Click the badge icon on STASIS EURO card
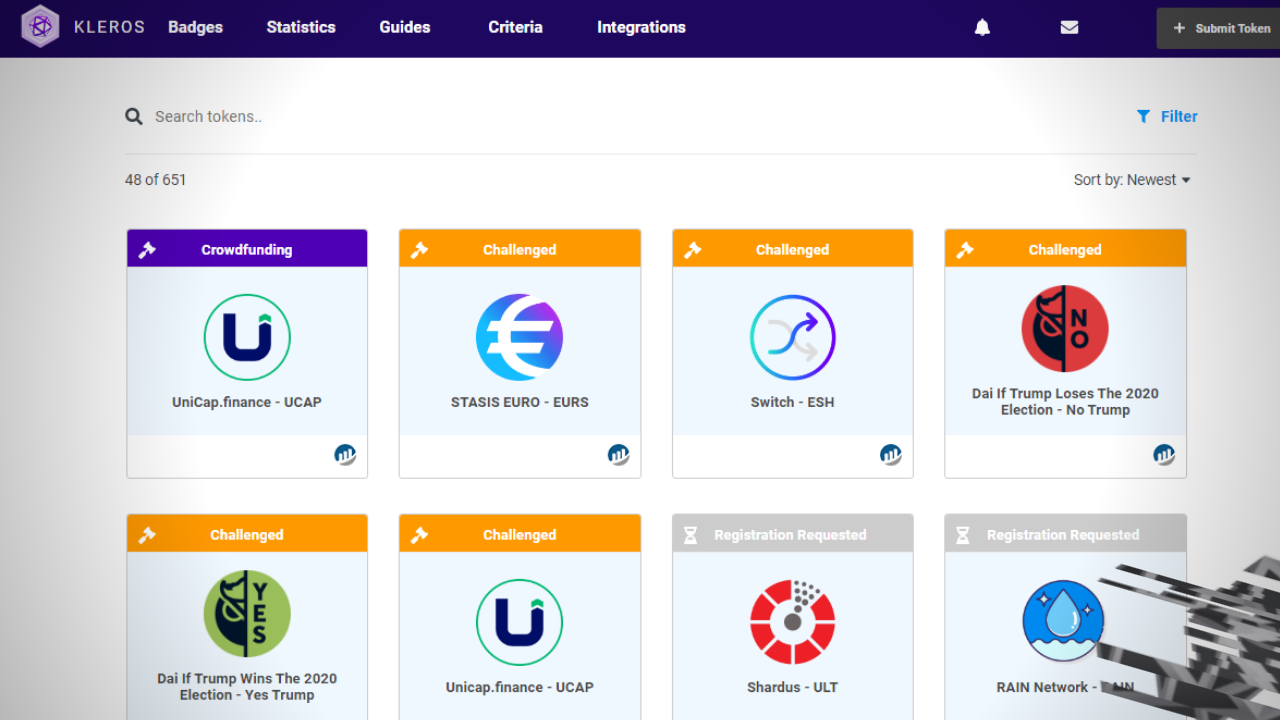The width and height of the screenshot is (1280, 720). pos(619,455)
